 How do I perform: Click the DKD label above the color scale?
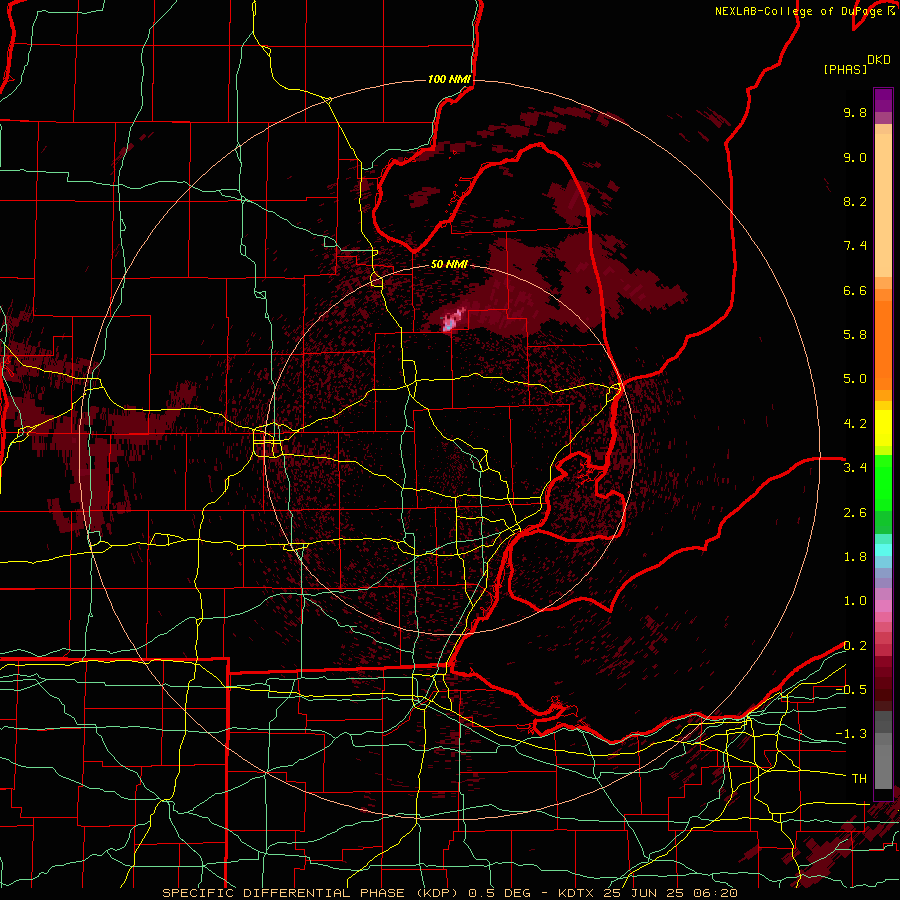878,60
